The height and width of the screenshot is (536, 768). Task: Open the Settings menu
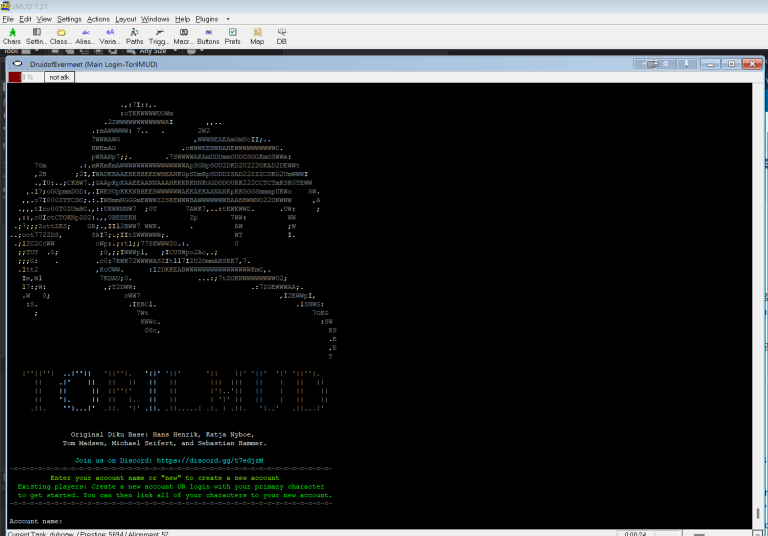tap(69, 19)
